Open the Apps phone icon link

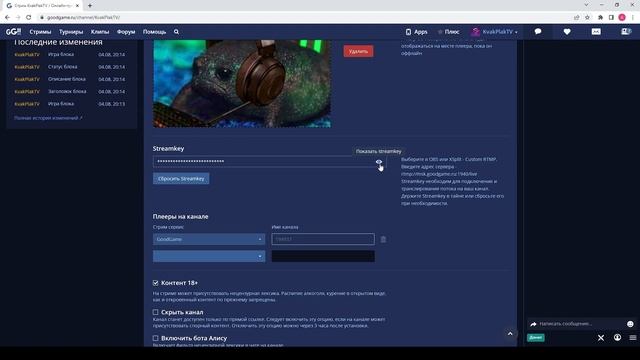coord(416,32)
